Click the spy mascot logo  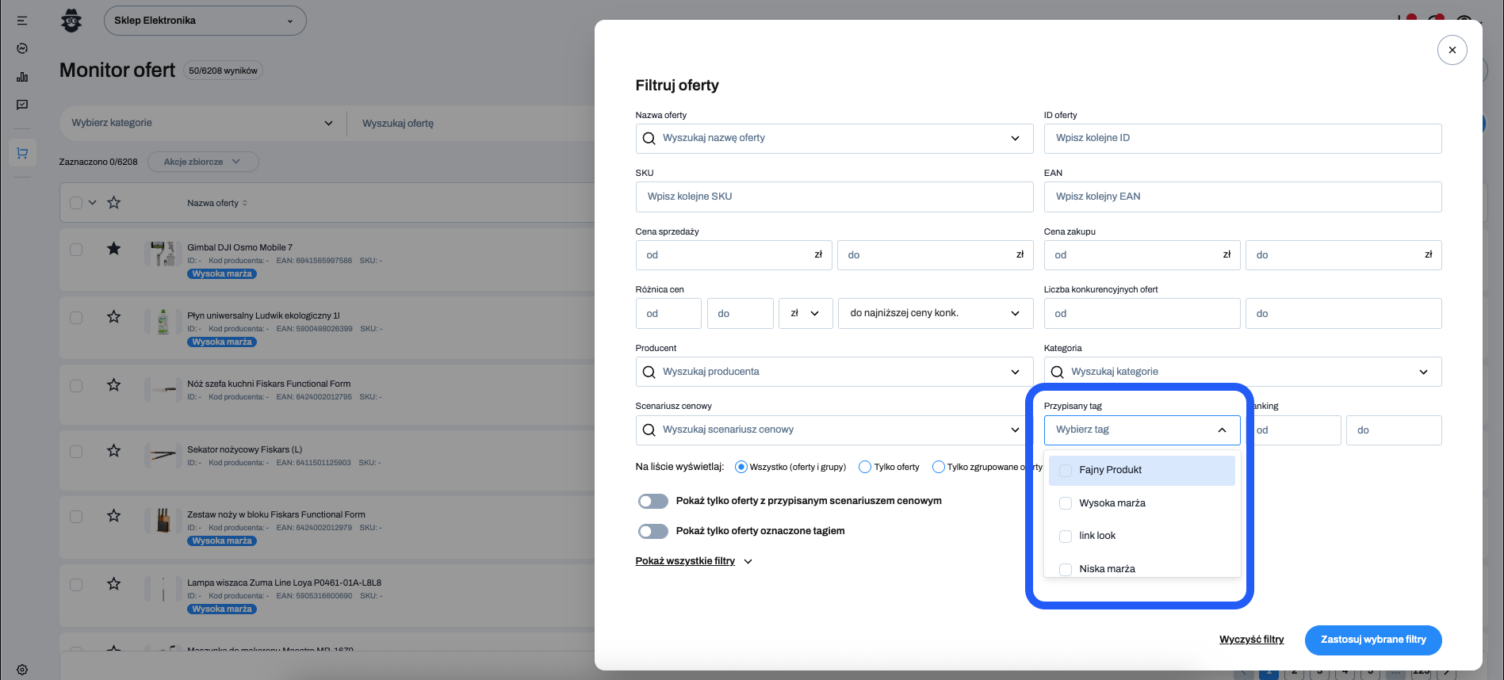point(72,20)
